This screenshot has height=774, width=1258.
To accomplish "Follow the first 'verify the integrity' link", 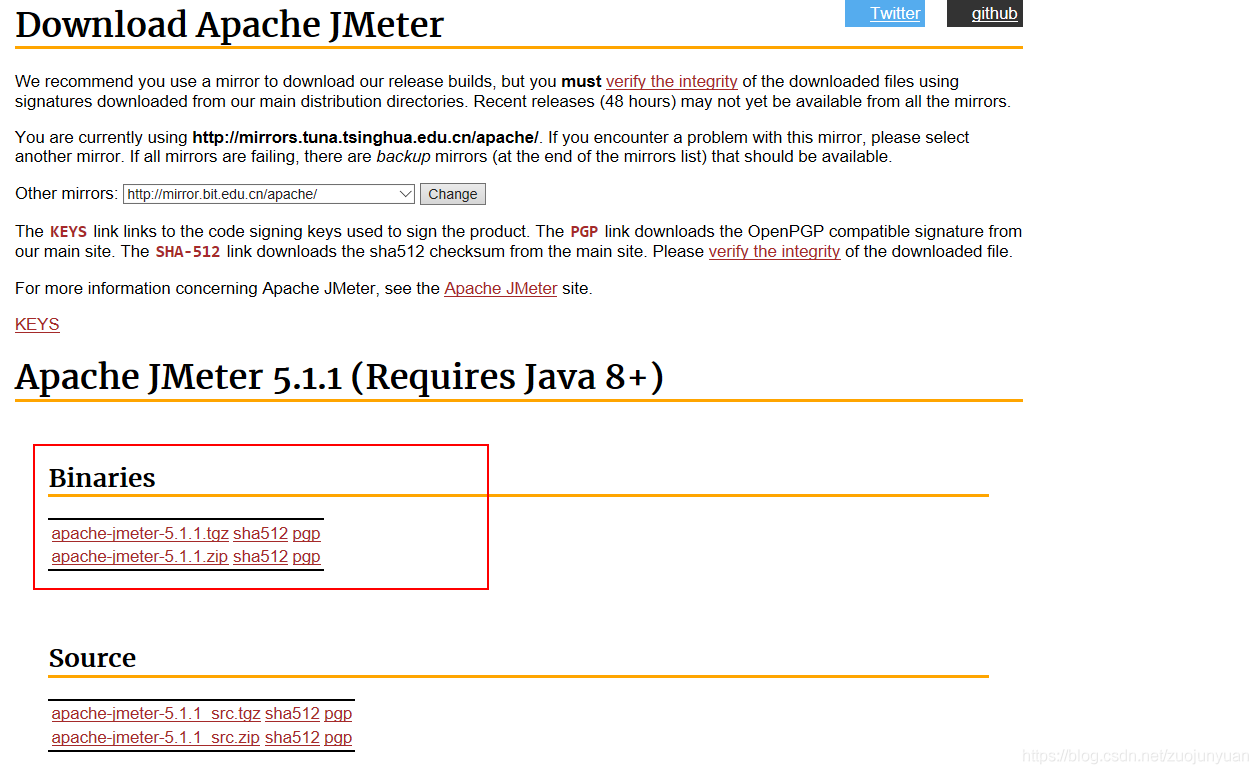I will (x=671, y=81).
